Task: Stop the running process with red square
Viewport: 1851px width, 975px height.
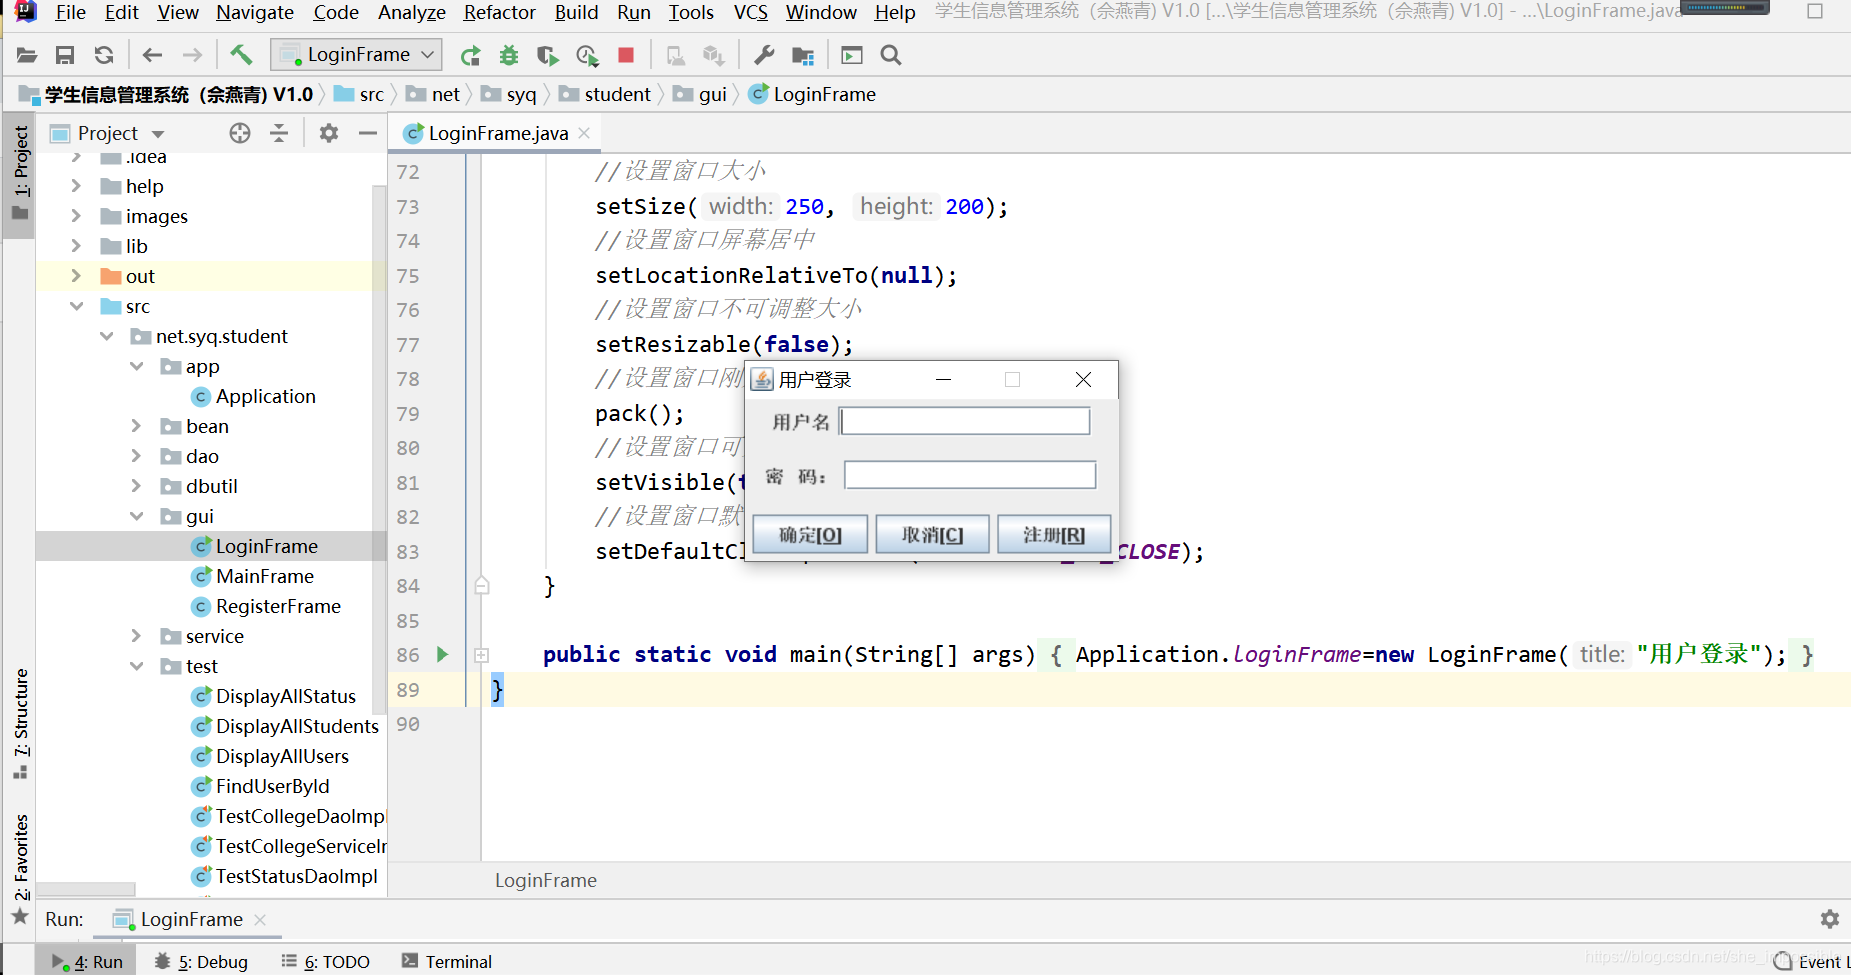Action: (626, 55)
